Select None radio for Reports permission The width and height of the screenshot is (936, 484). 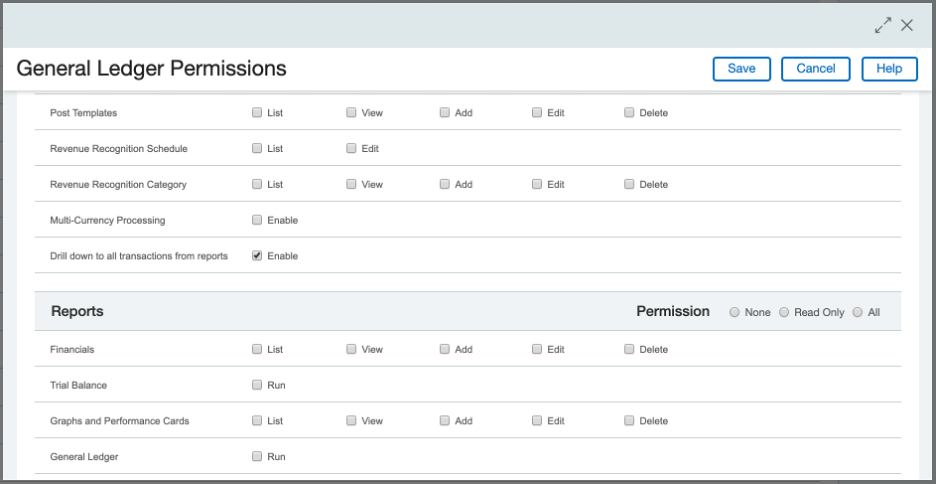[x=735, y=312]
